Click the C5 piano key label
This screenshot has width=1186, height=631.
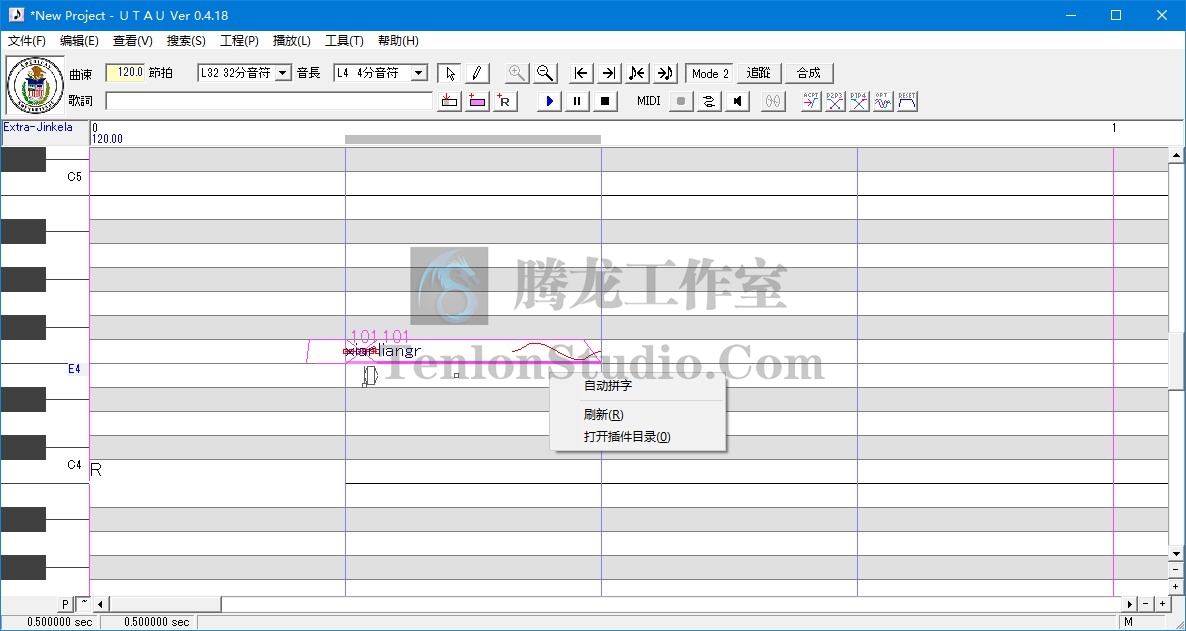pos(74,177)
